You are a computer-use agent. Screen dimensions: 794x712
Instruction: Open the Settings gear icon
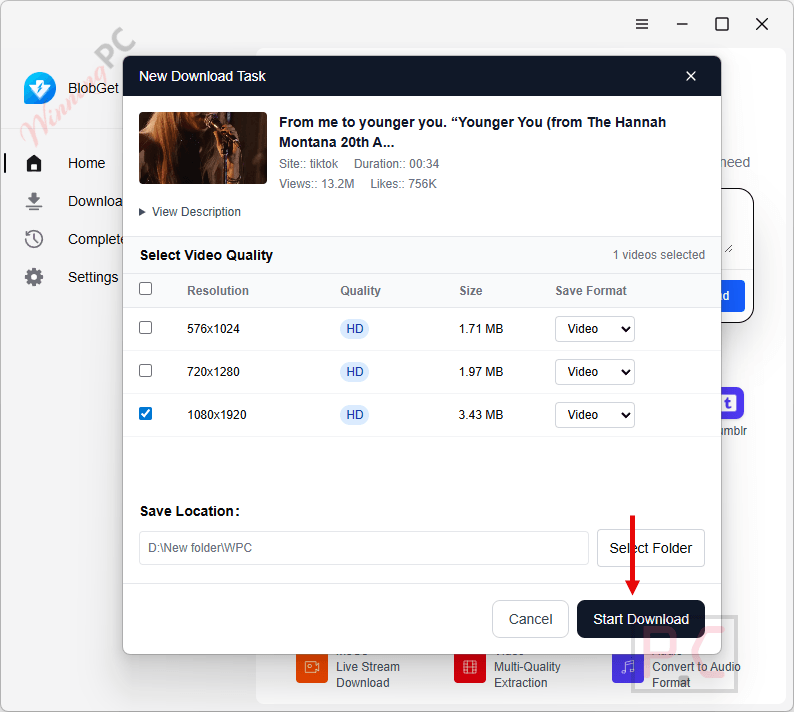(x=34, y=277)
